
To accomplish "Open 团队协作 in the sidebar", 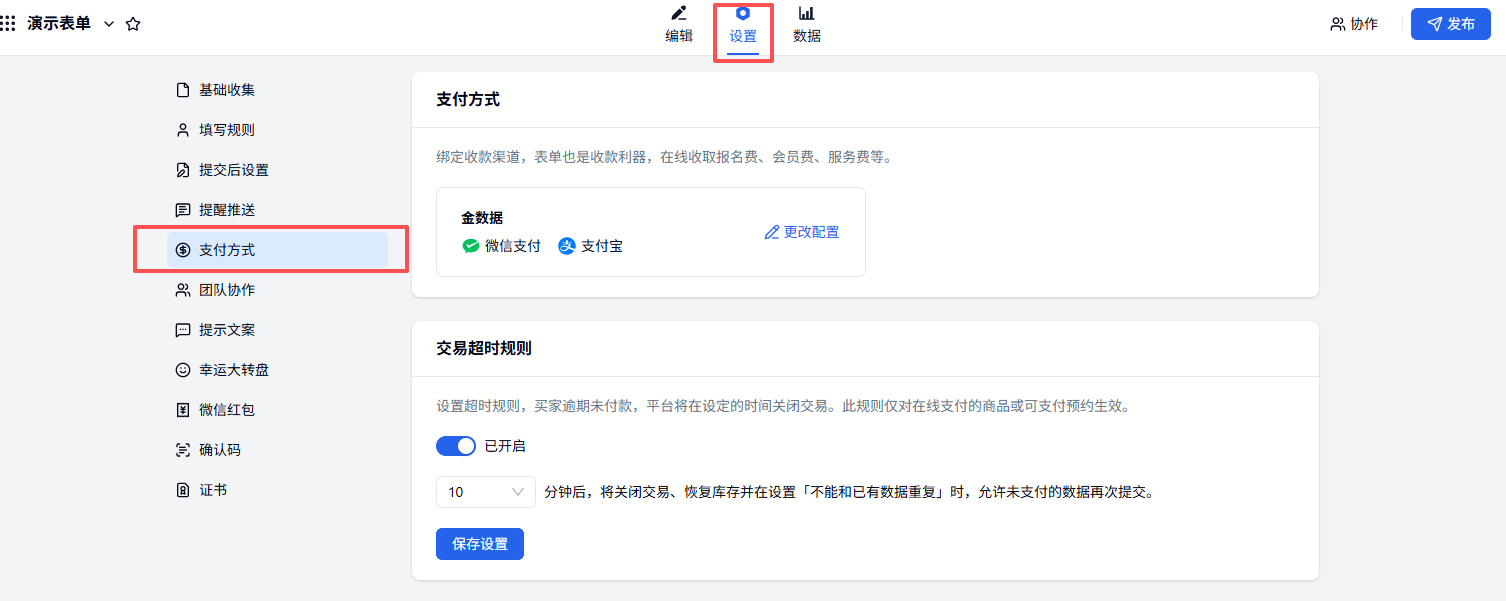I will [x=226, y=290].
